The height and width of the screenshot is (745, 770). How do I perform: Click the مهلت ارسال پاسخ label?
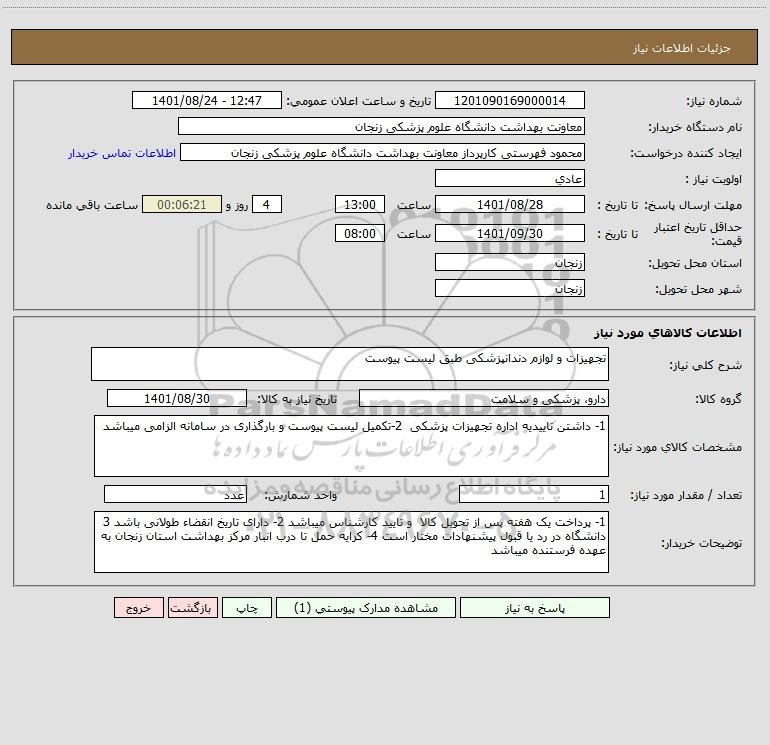(693, 205)
